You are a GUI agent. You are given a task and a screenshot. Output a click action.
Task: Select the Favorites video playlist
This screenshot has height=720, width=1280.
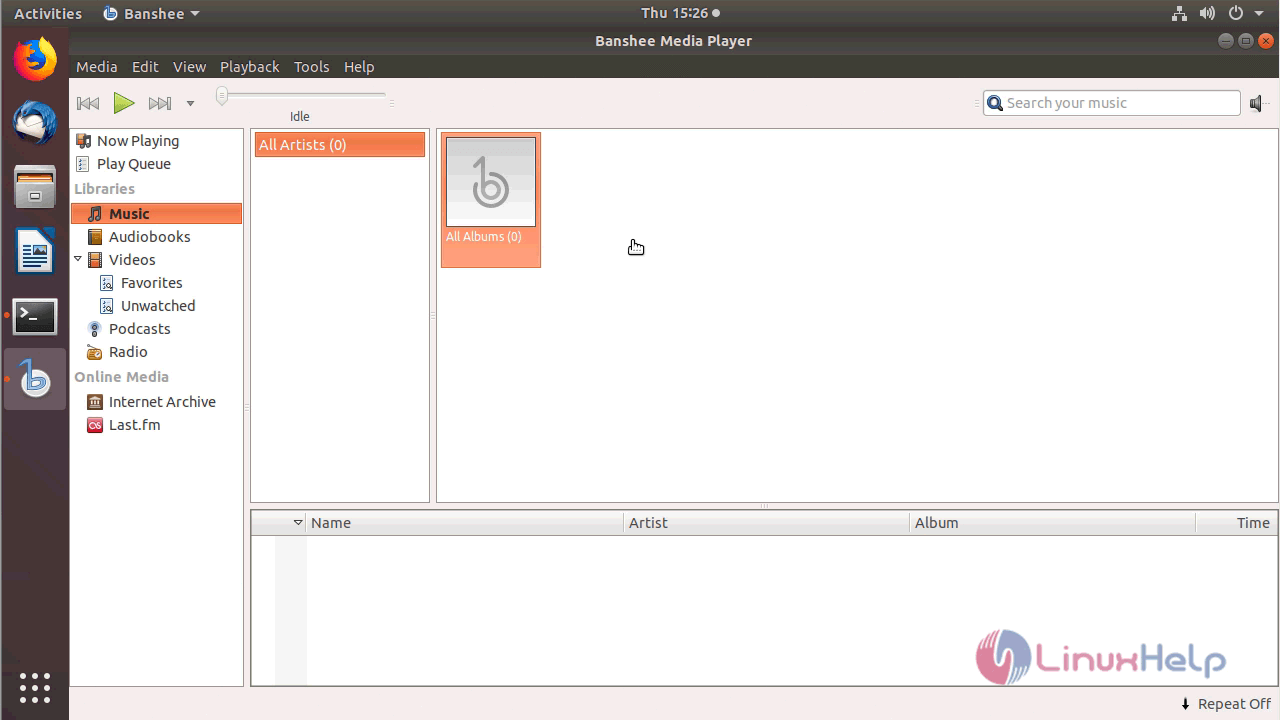[156, 283]
